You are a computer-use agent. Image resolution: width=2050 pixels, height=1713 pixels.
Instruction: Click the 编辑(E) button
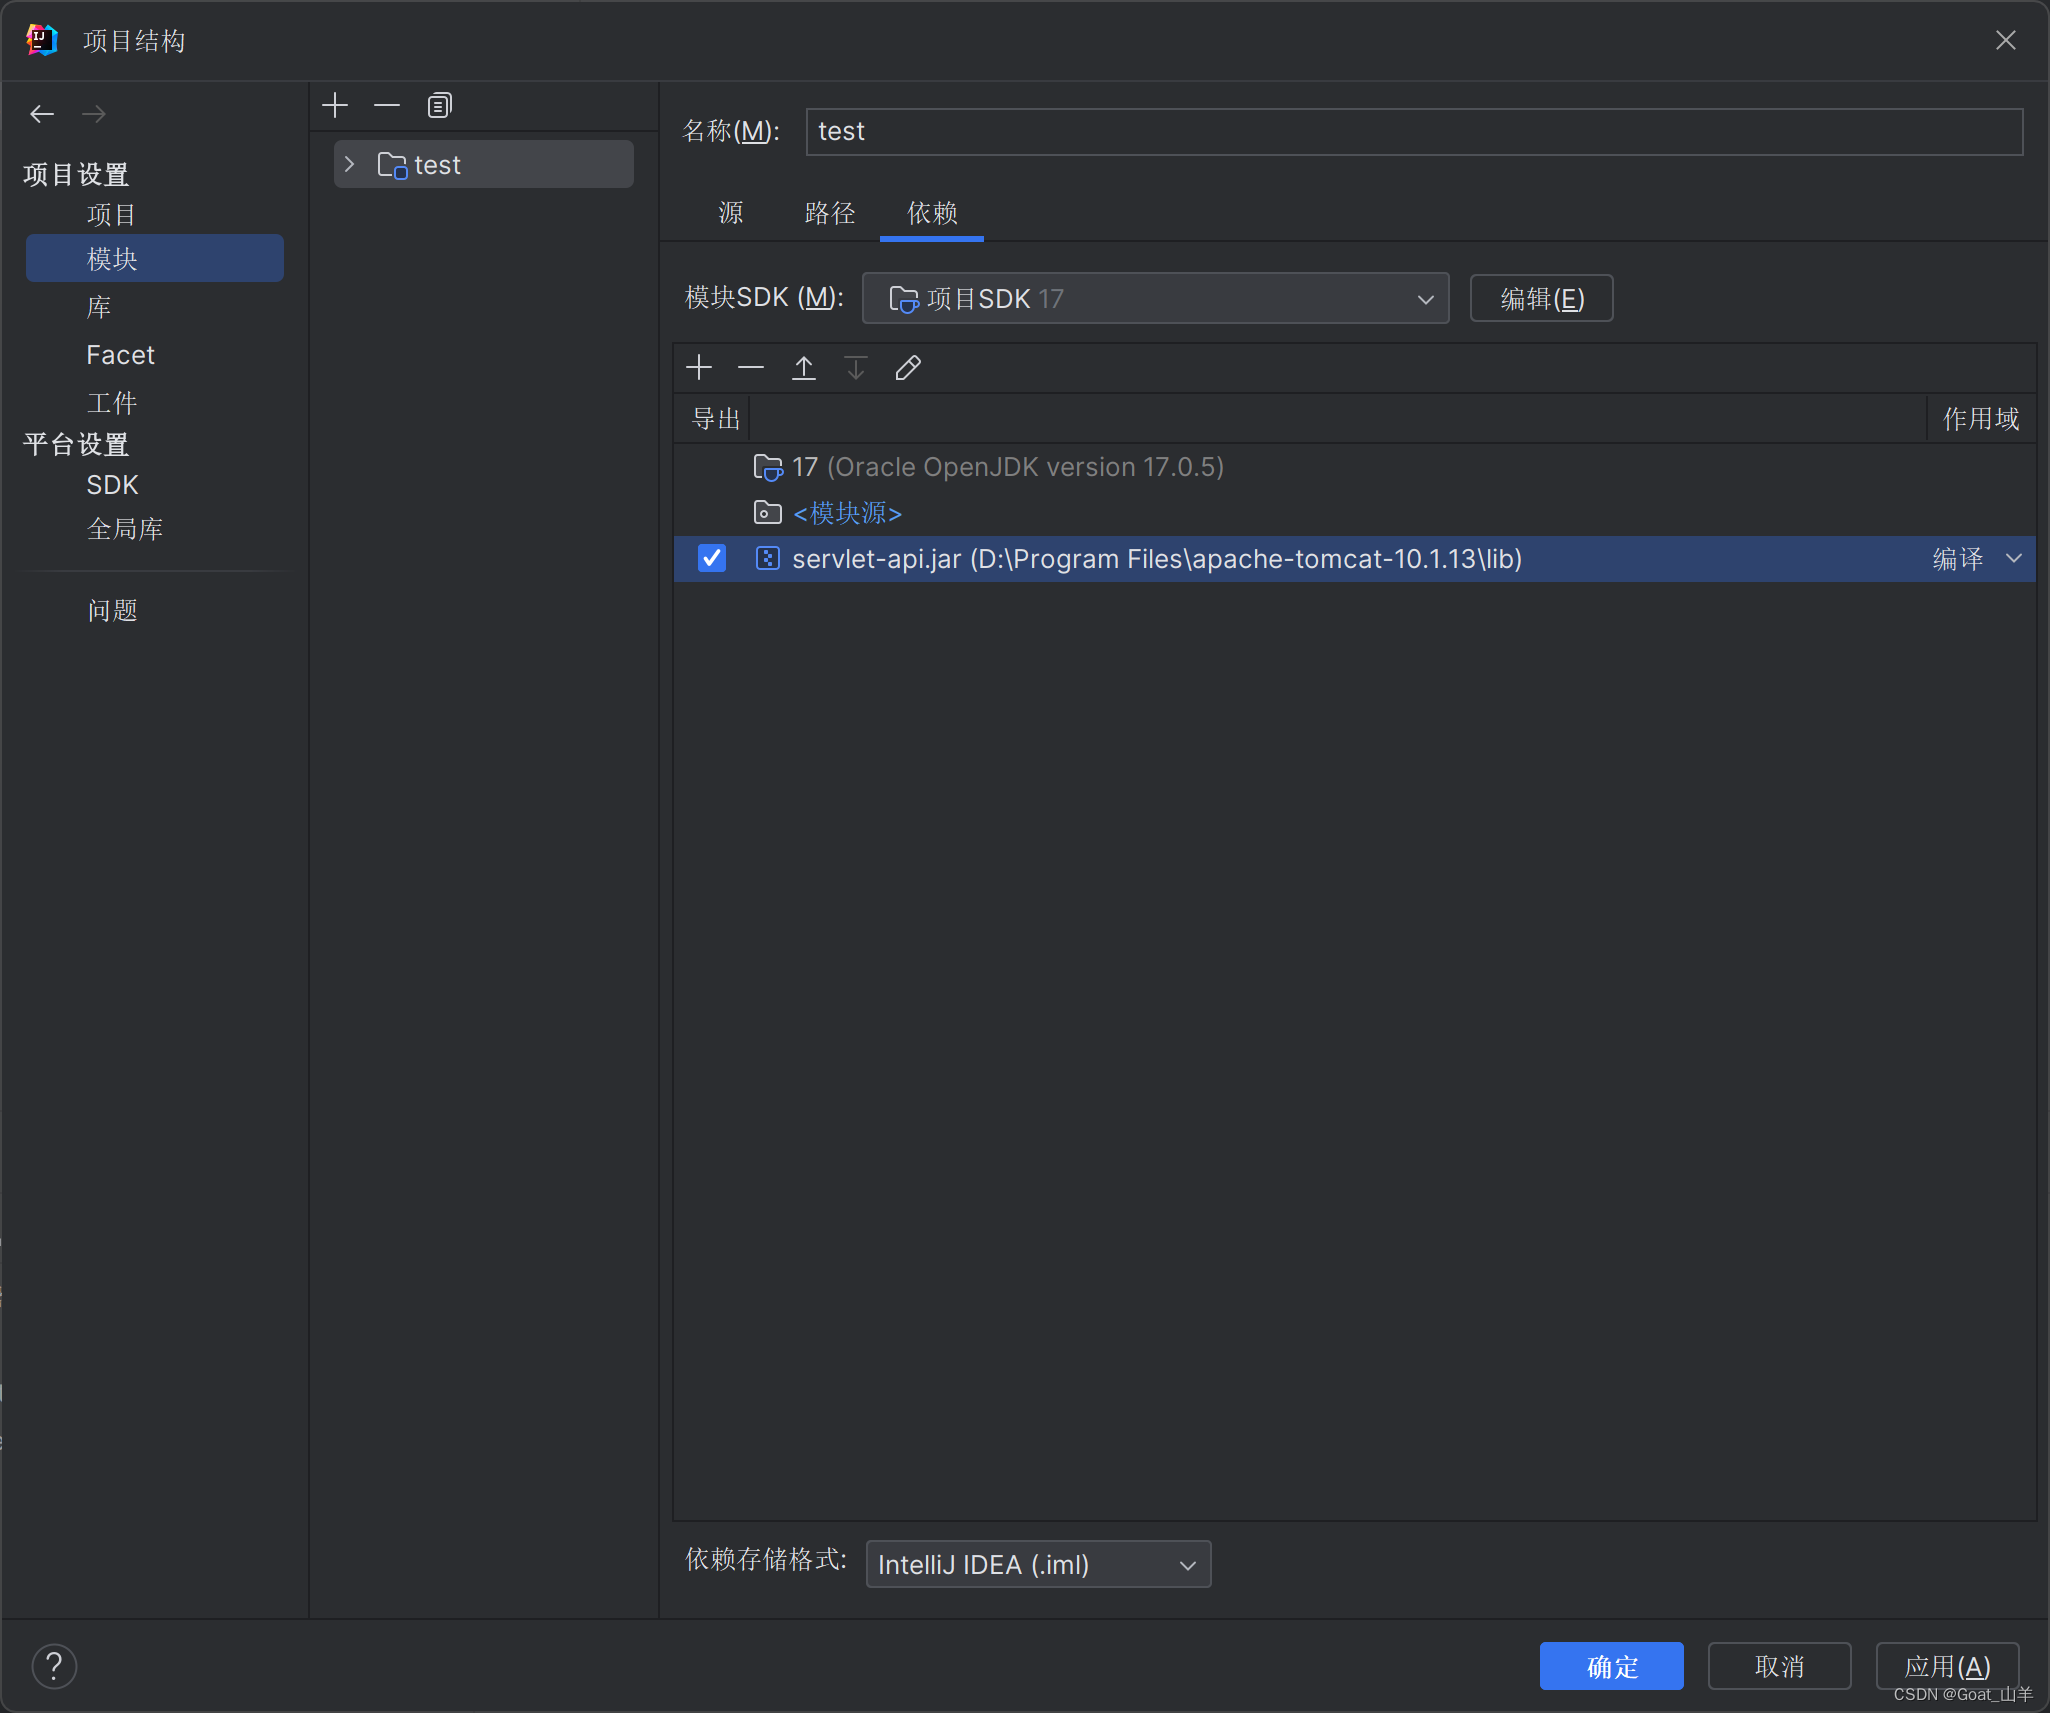(x=1541, y=298)
